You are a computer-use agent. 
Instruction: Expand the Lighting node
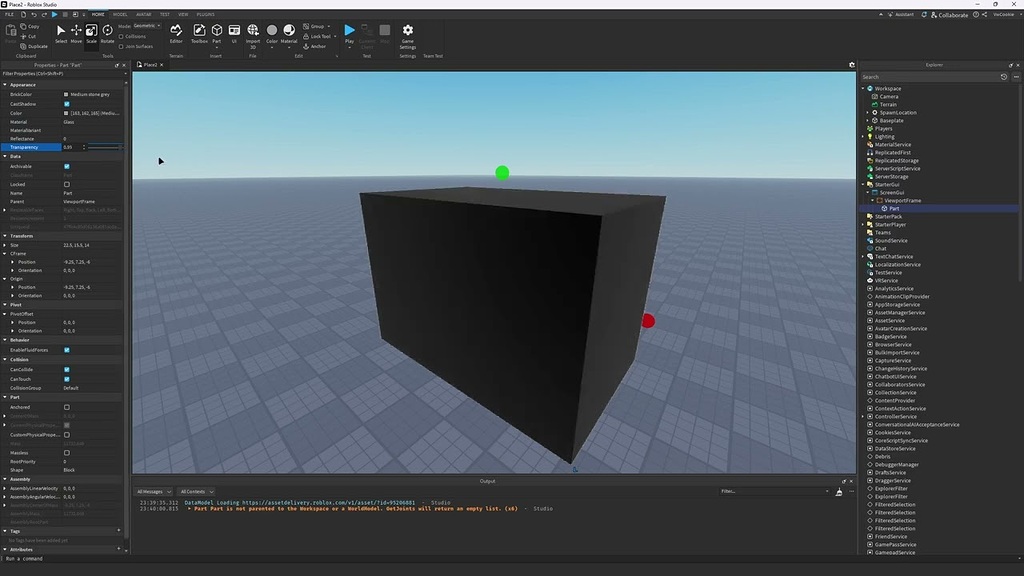click(x=863, y=136)
